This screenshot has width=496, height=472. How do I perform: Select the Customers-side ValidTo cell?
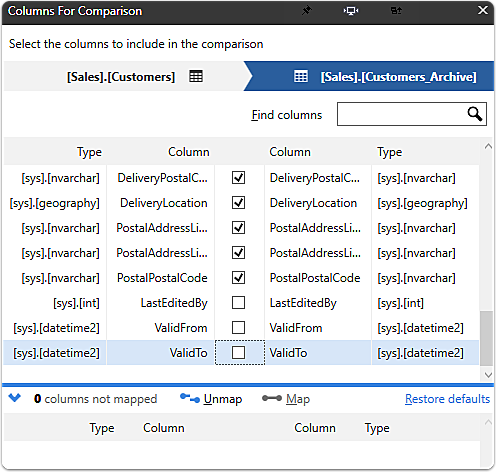coord(160,353)
